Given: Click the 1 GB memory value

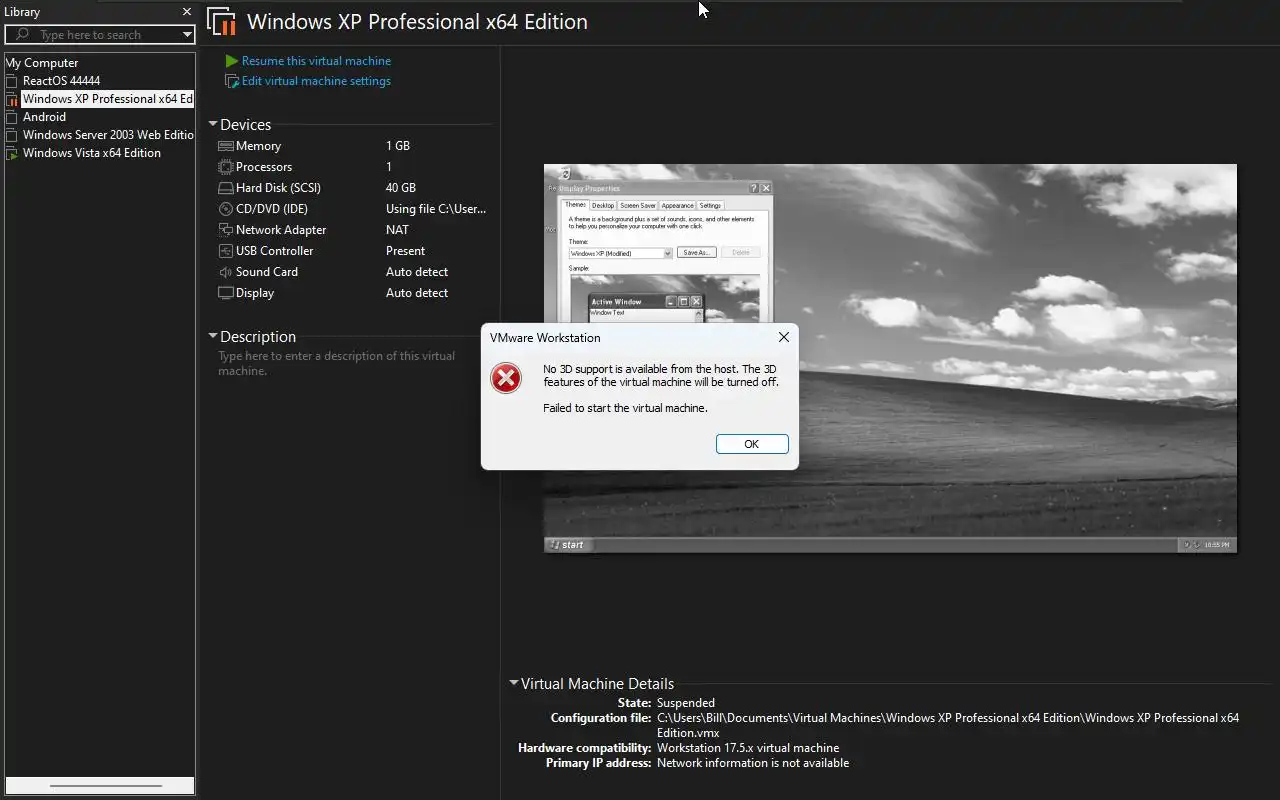Looking at the screenshot, I should [x=398, y=146].
